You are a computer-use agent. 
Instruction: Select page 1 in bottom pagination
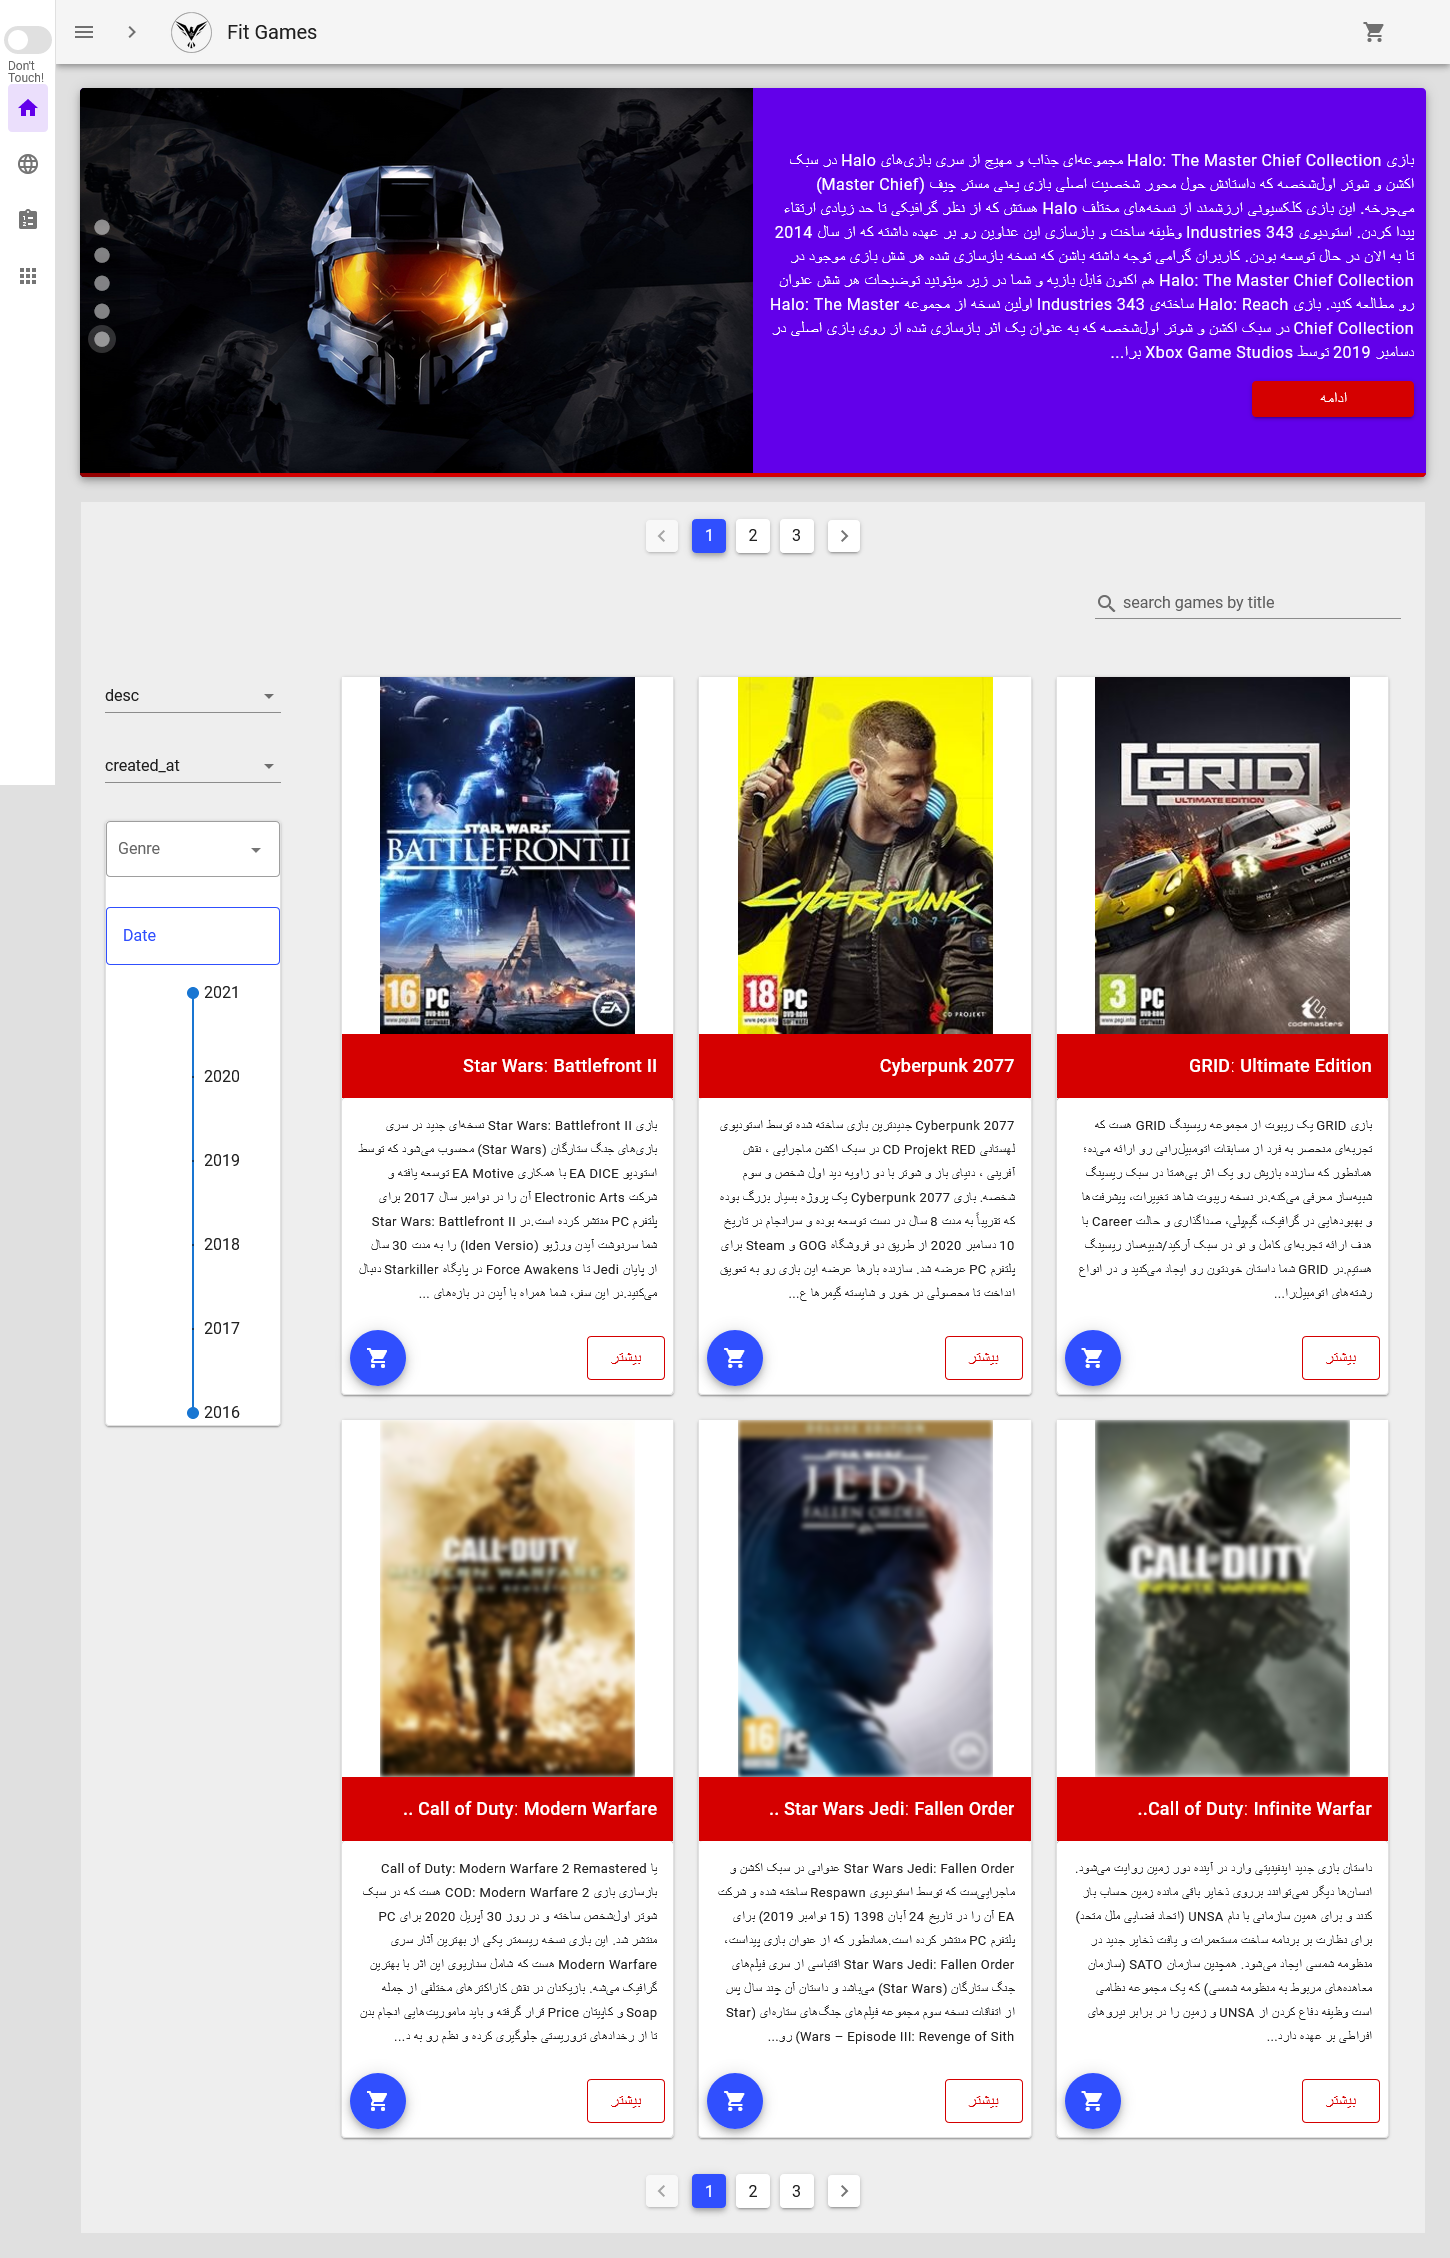click(x=709, y=2191)
